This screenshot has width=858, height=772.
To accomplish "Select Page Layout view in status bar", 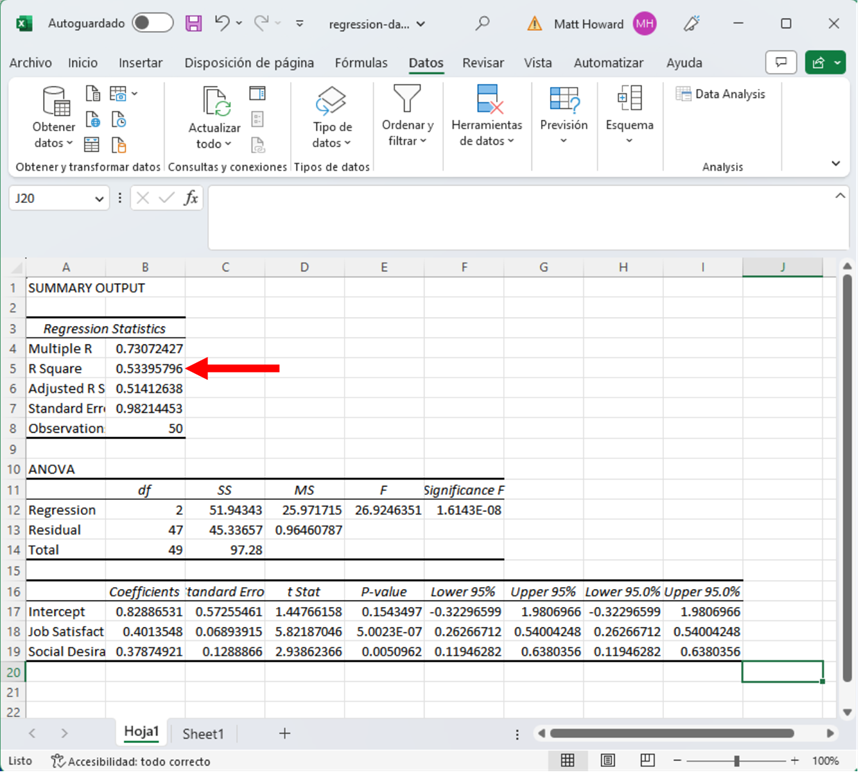I will click(608, 761).
